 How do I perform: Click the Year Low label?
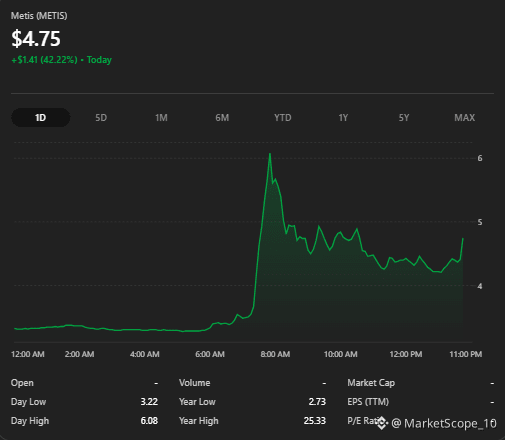coord(197,402)
